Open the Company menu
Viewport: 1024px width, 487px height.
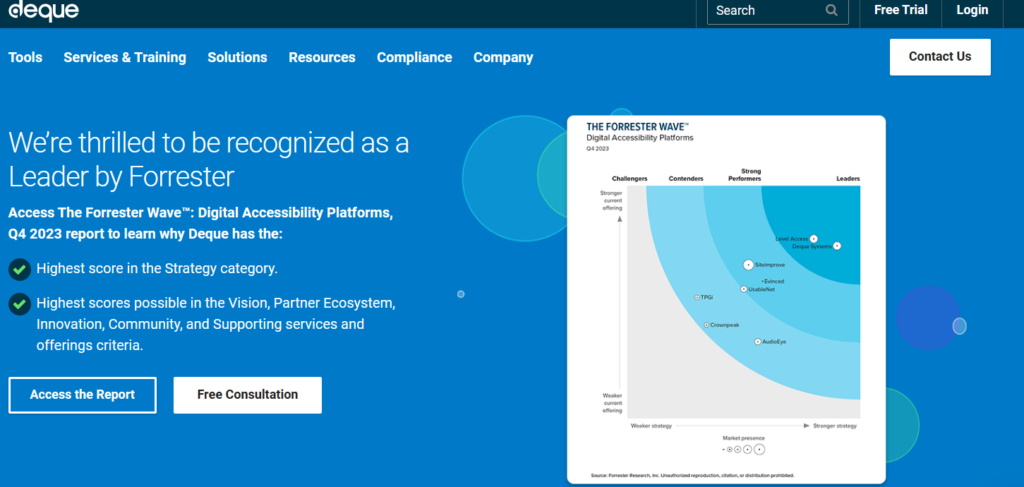click(503, 57)
